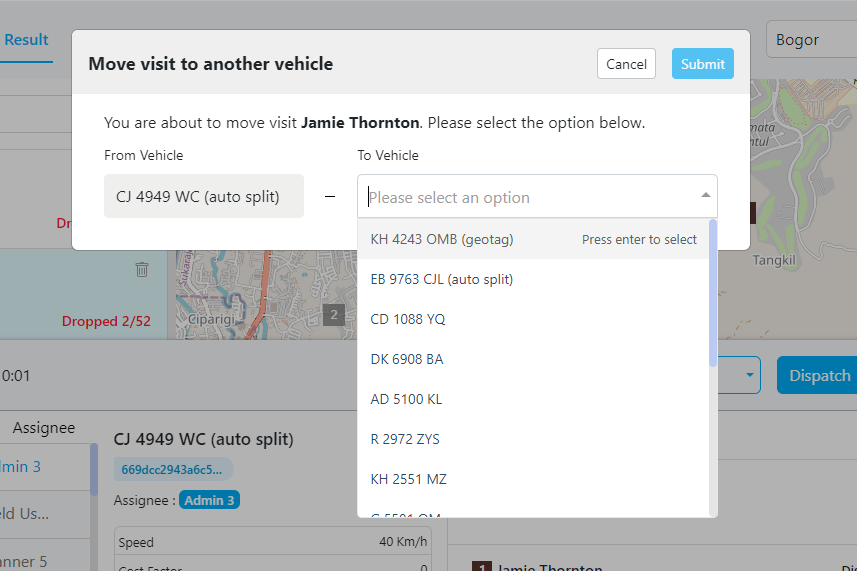The image size is (857, 571).
Task: Delete route using the trash icon
Action: click(142, 269)
